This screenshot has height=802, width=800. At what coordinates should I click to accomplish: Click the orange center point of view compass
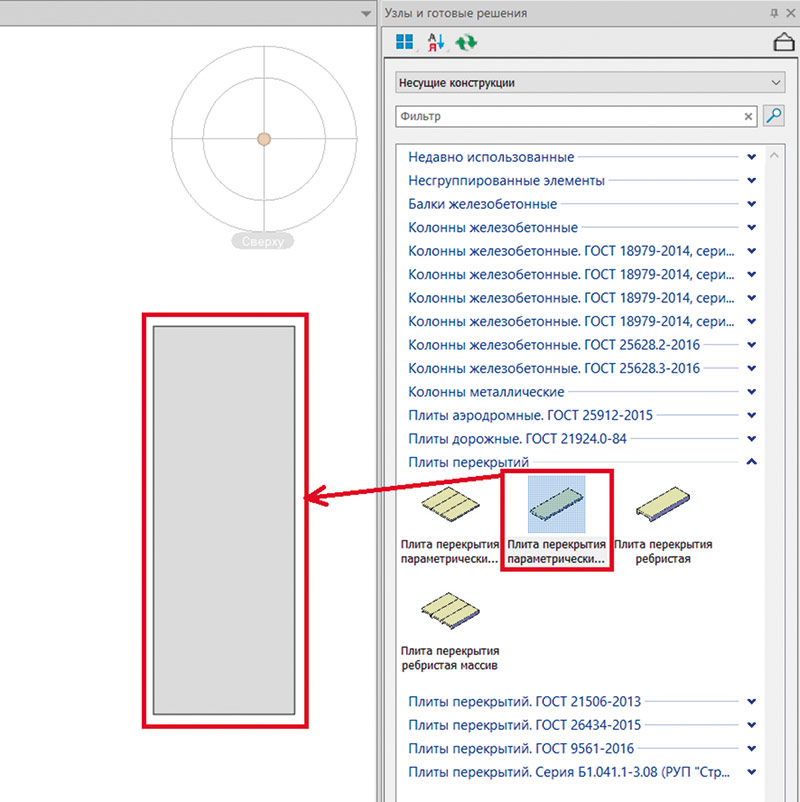click(263, 139)
